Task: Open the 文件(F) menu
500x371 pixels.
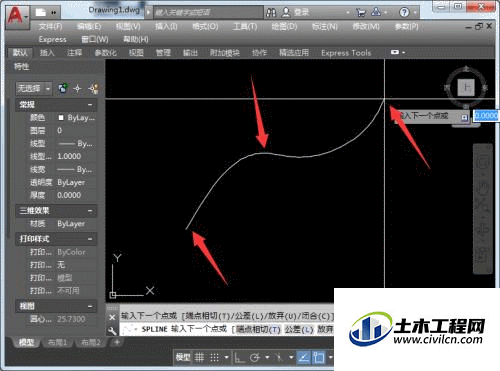Action: 51,26
